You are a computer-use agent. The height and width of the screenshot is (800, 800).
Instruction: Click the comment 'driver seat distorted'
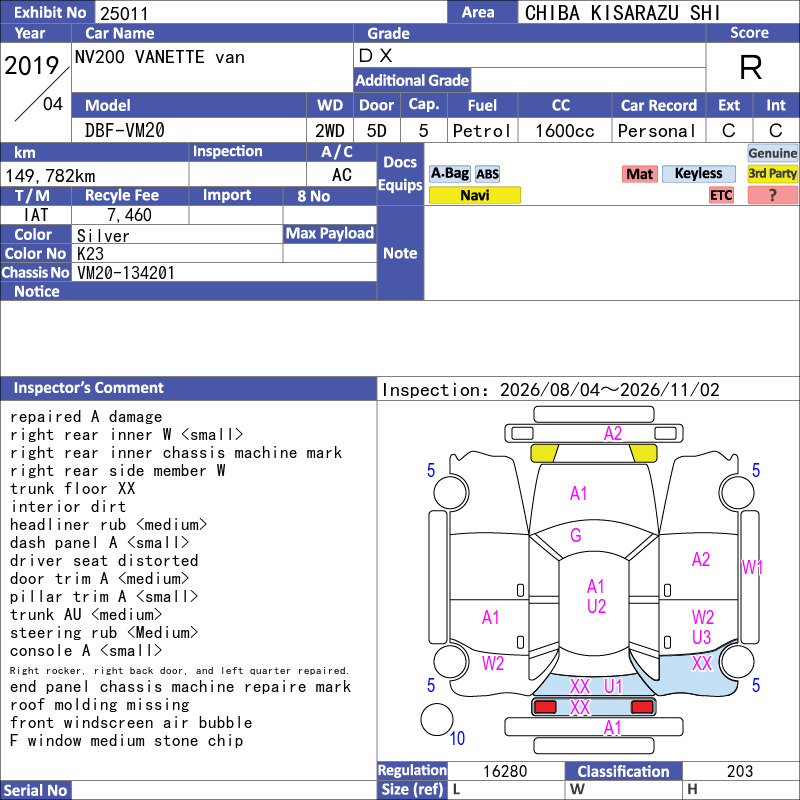[x=104, y=561]
